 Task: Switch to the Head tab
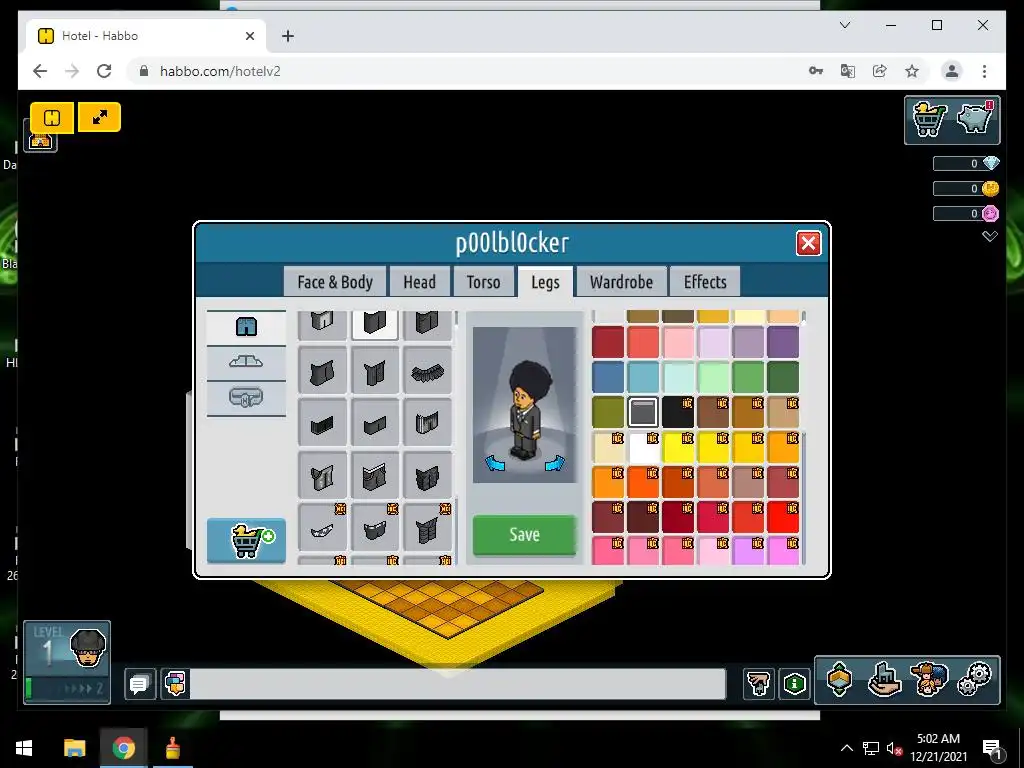(x=419, y=282)
